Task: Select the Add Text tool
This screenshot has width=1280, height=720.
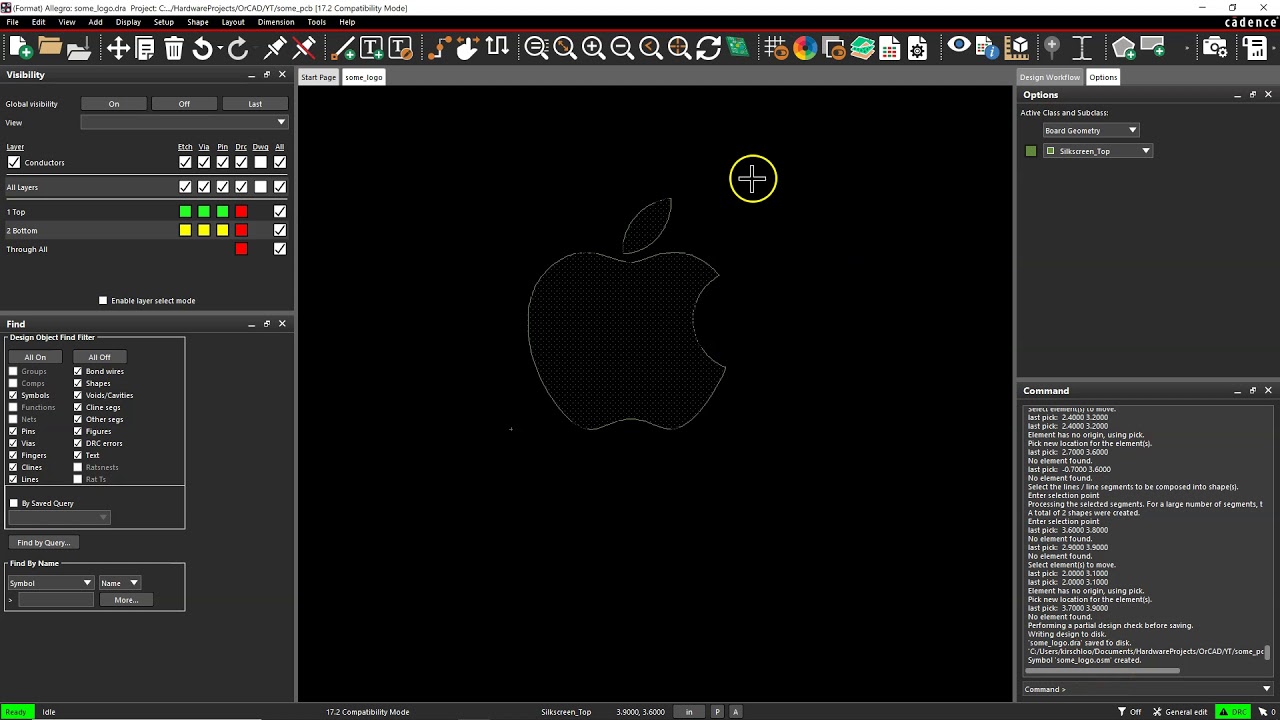Action: tap(371, 47)
